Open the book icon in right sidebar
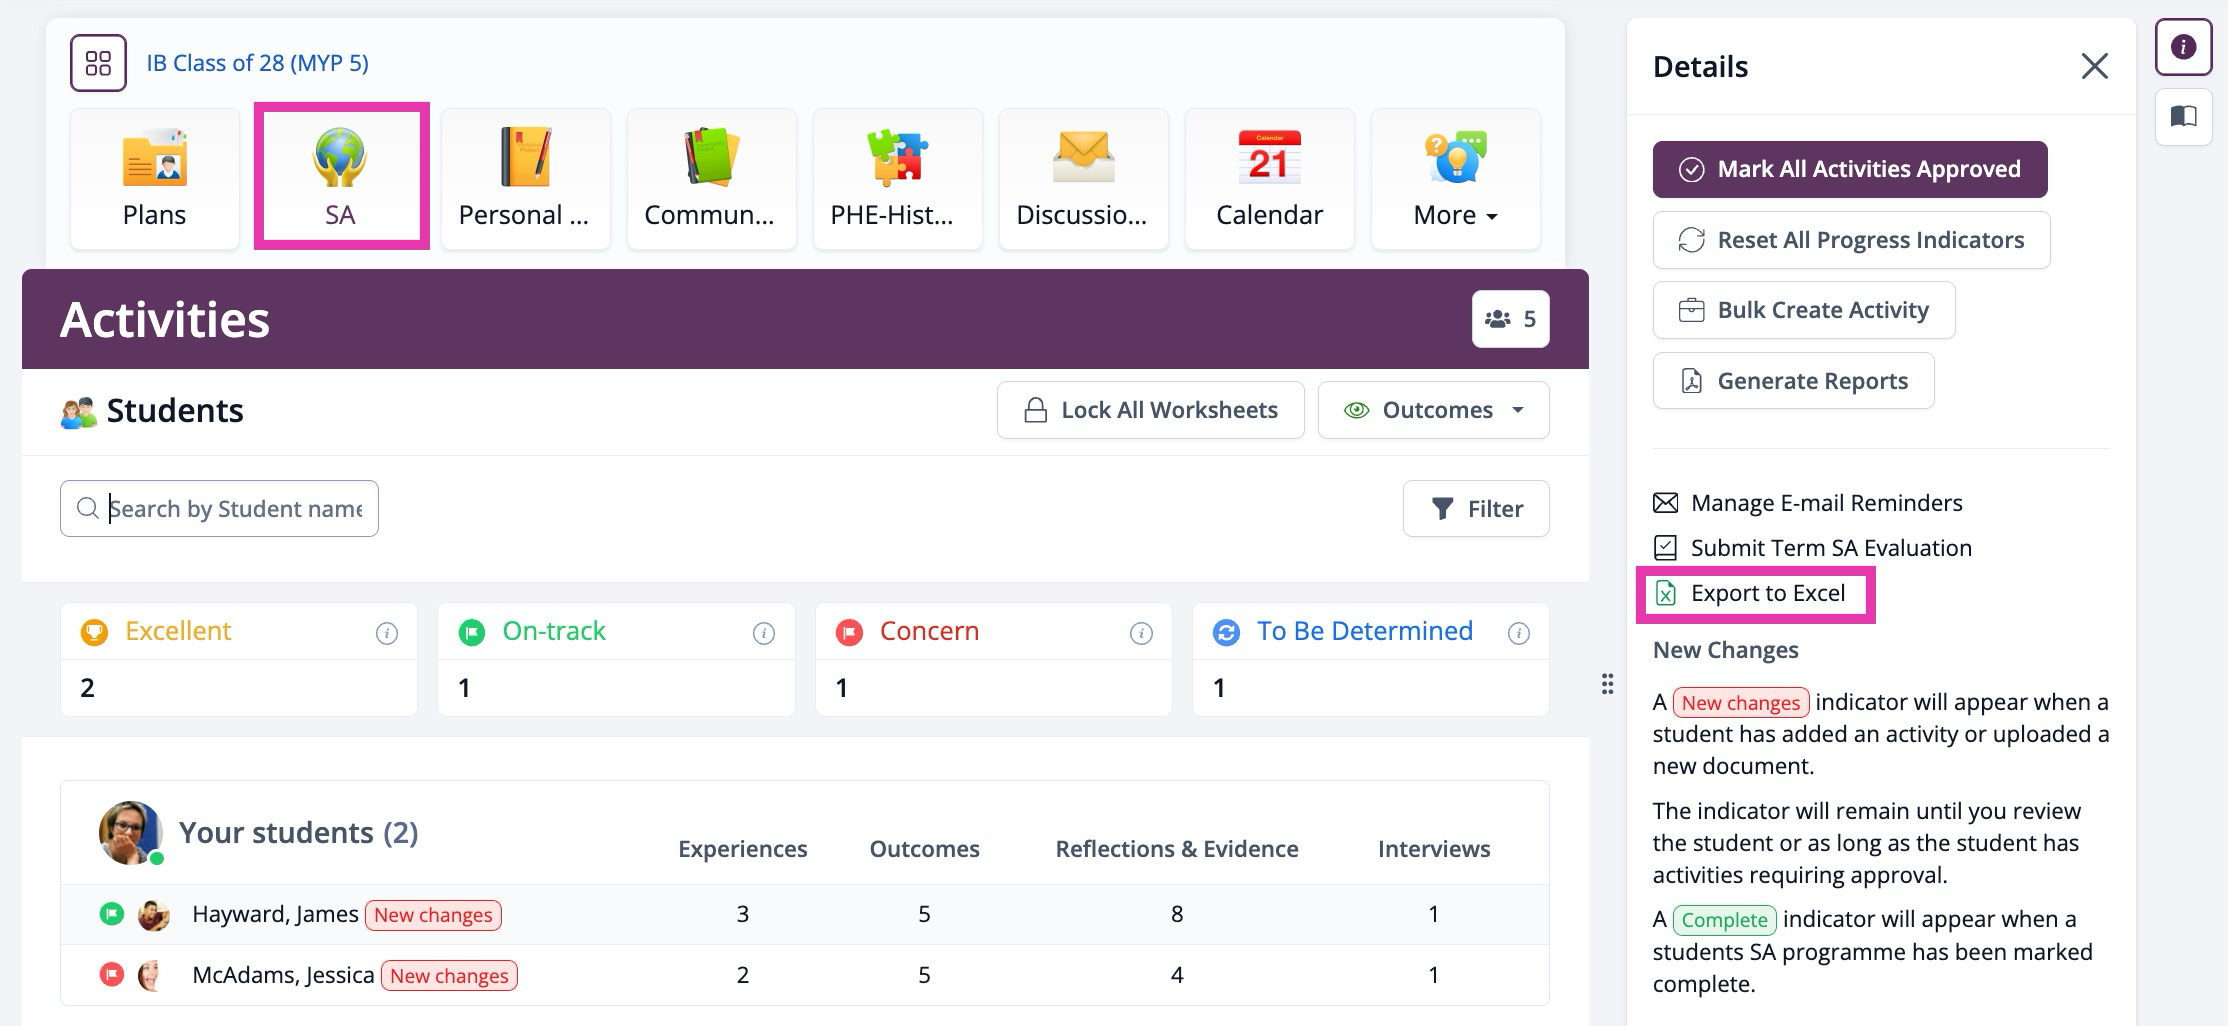Viewport: 2228px width, 1026px height. (2183, 117)
